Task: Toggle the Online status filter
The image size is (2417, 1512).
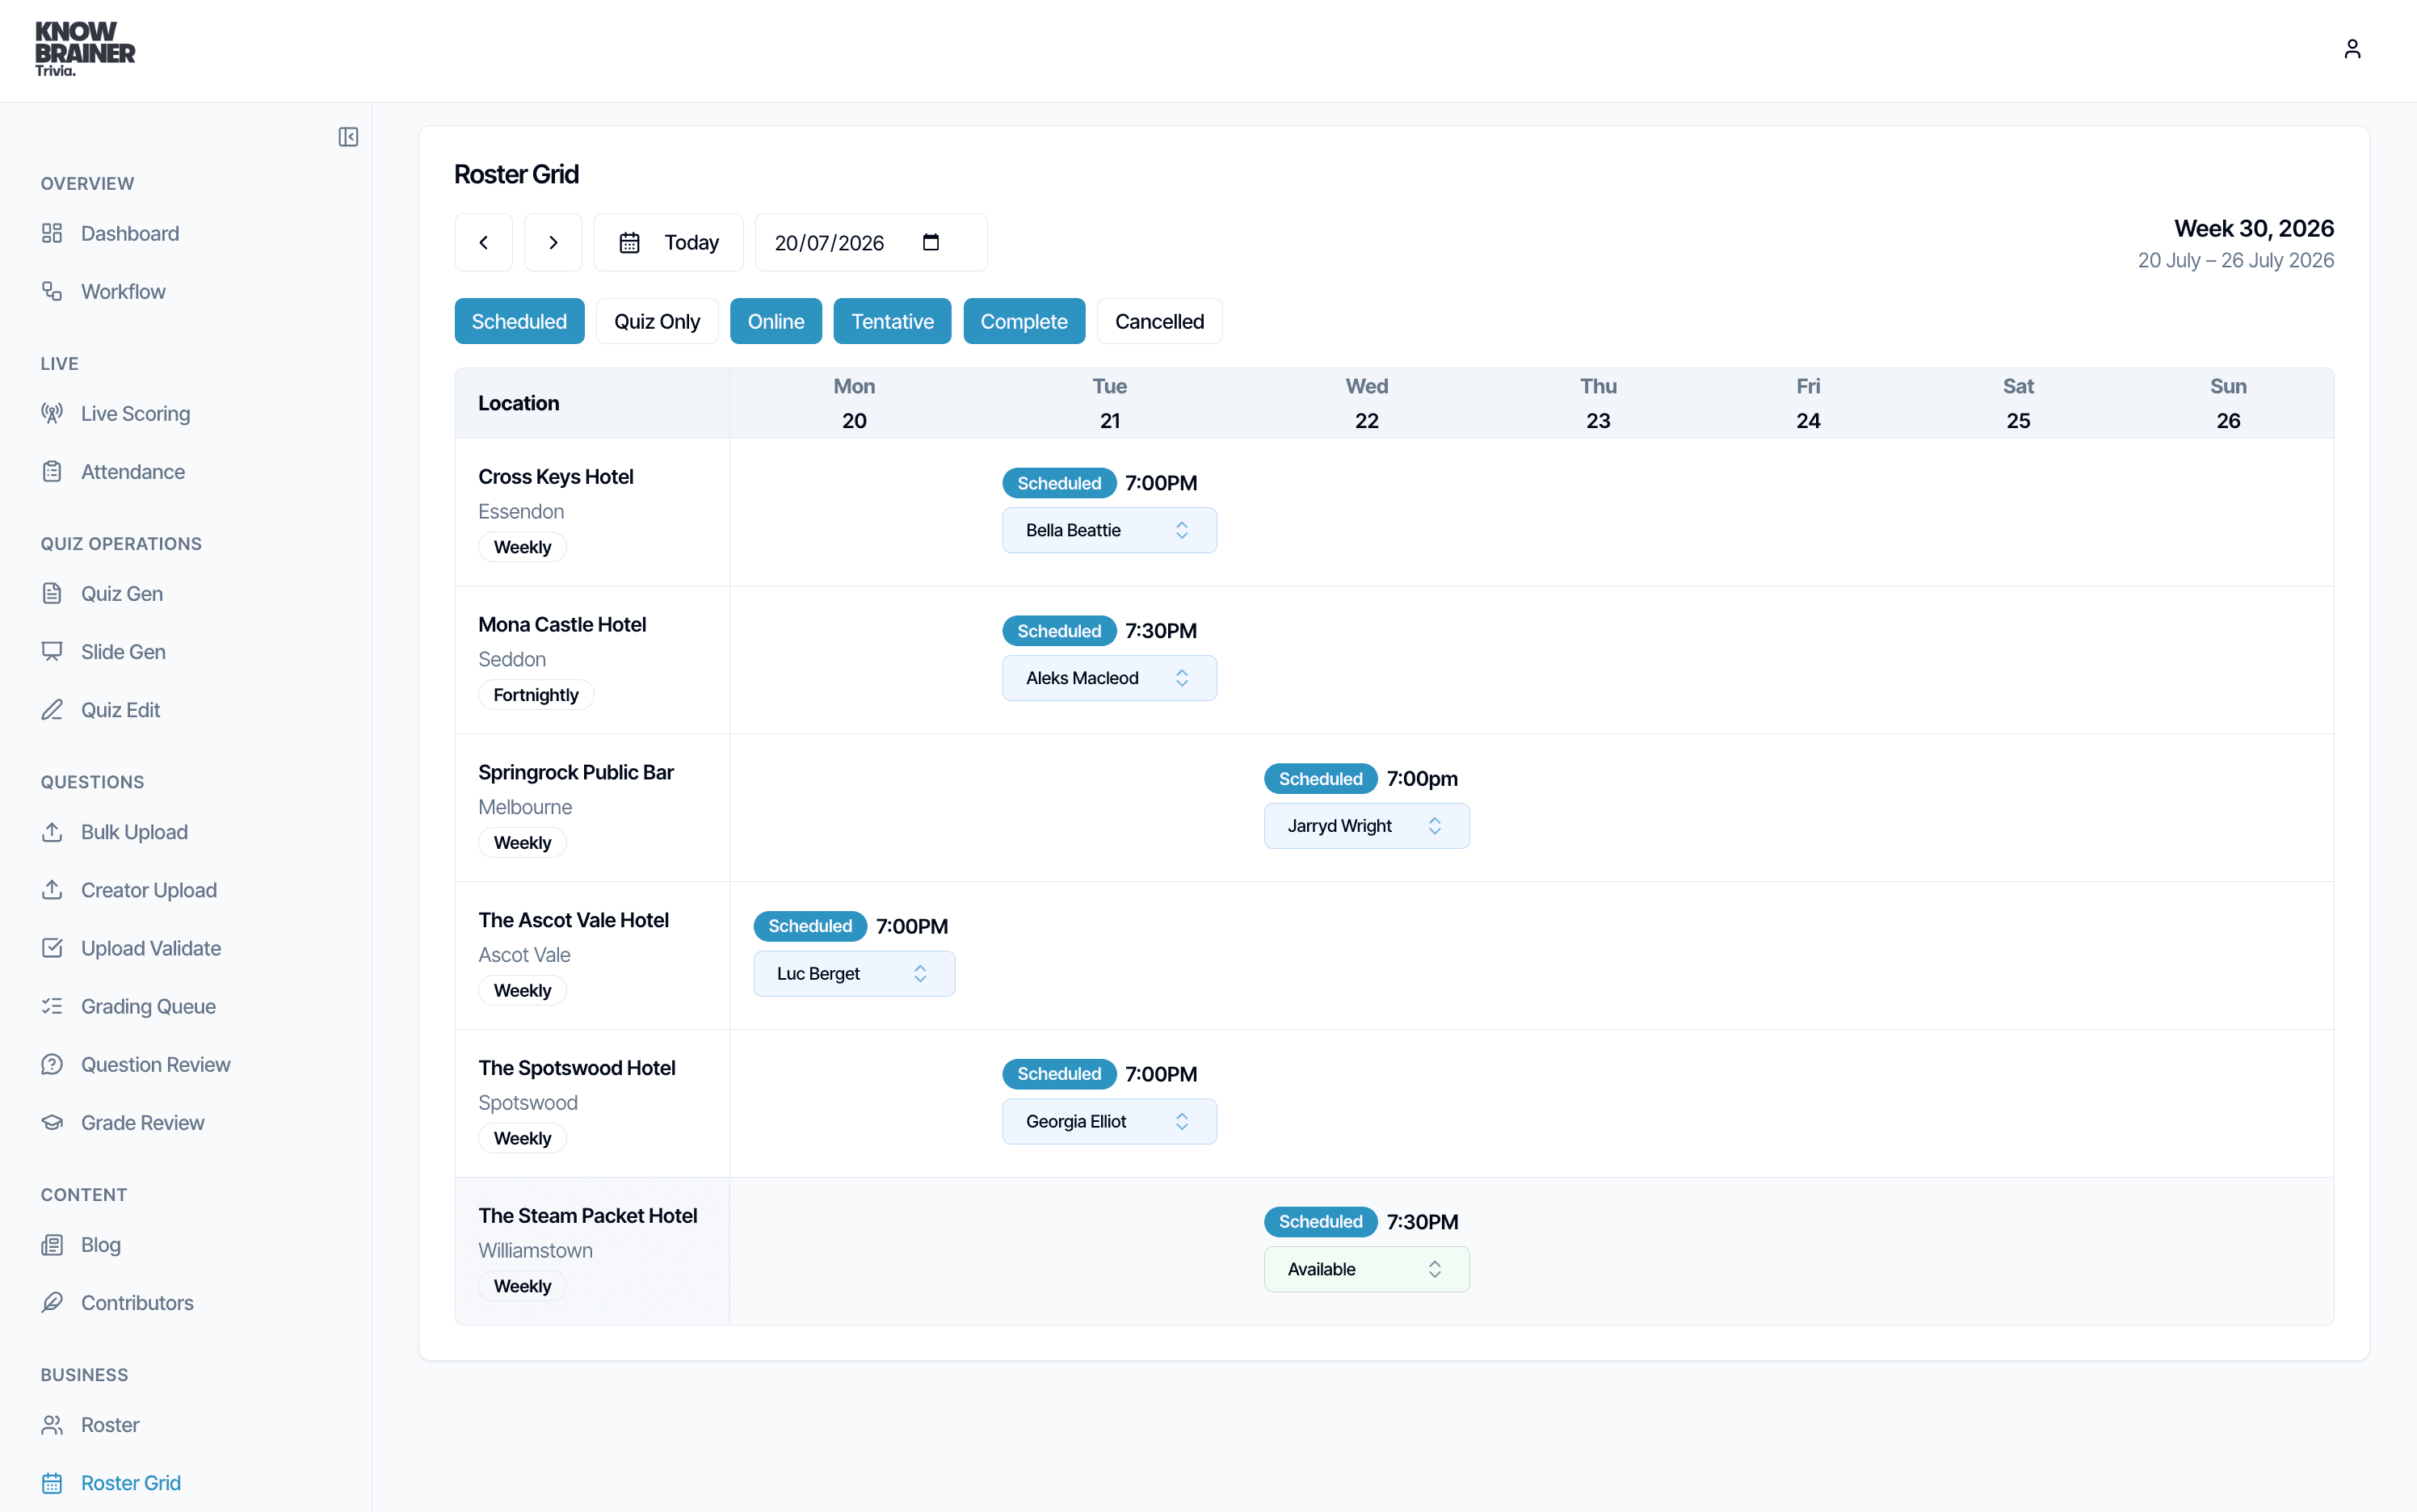Action: coord(776,321)
